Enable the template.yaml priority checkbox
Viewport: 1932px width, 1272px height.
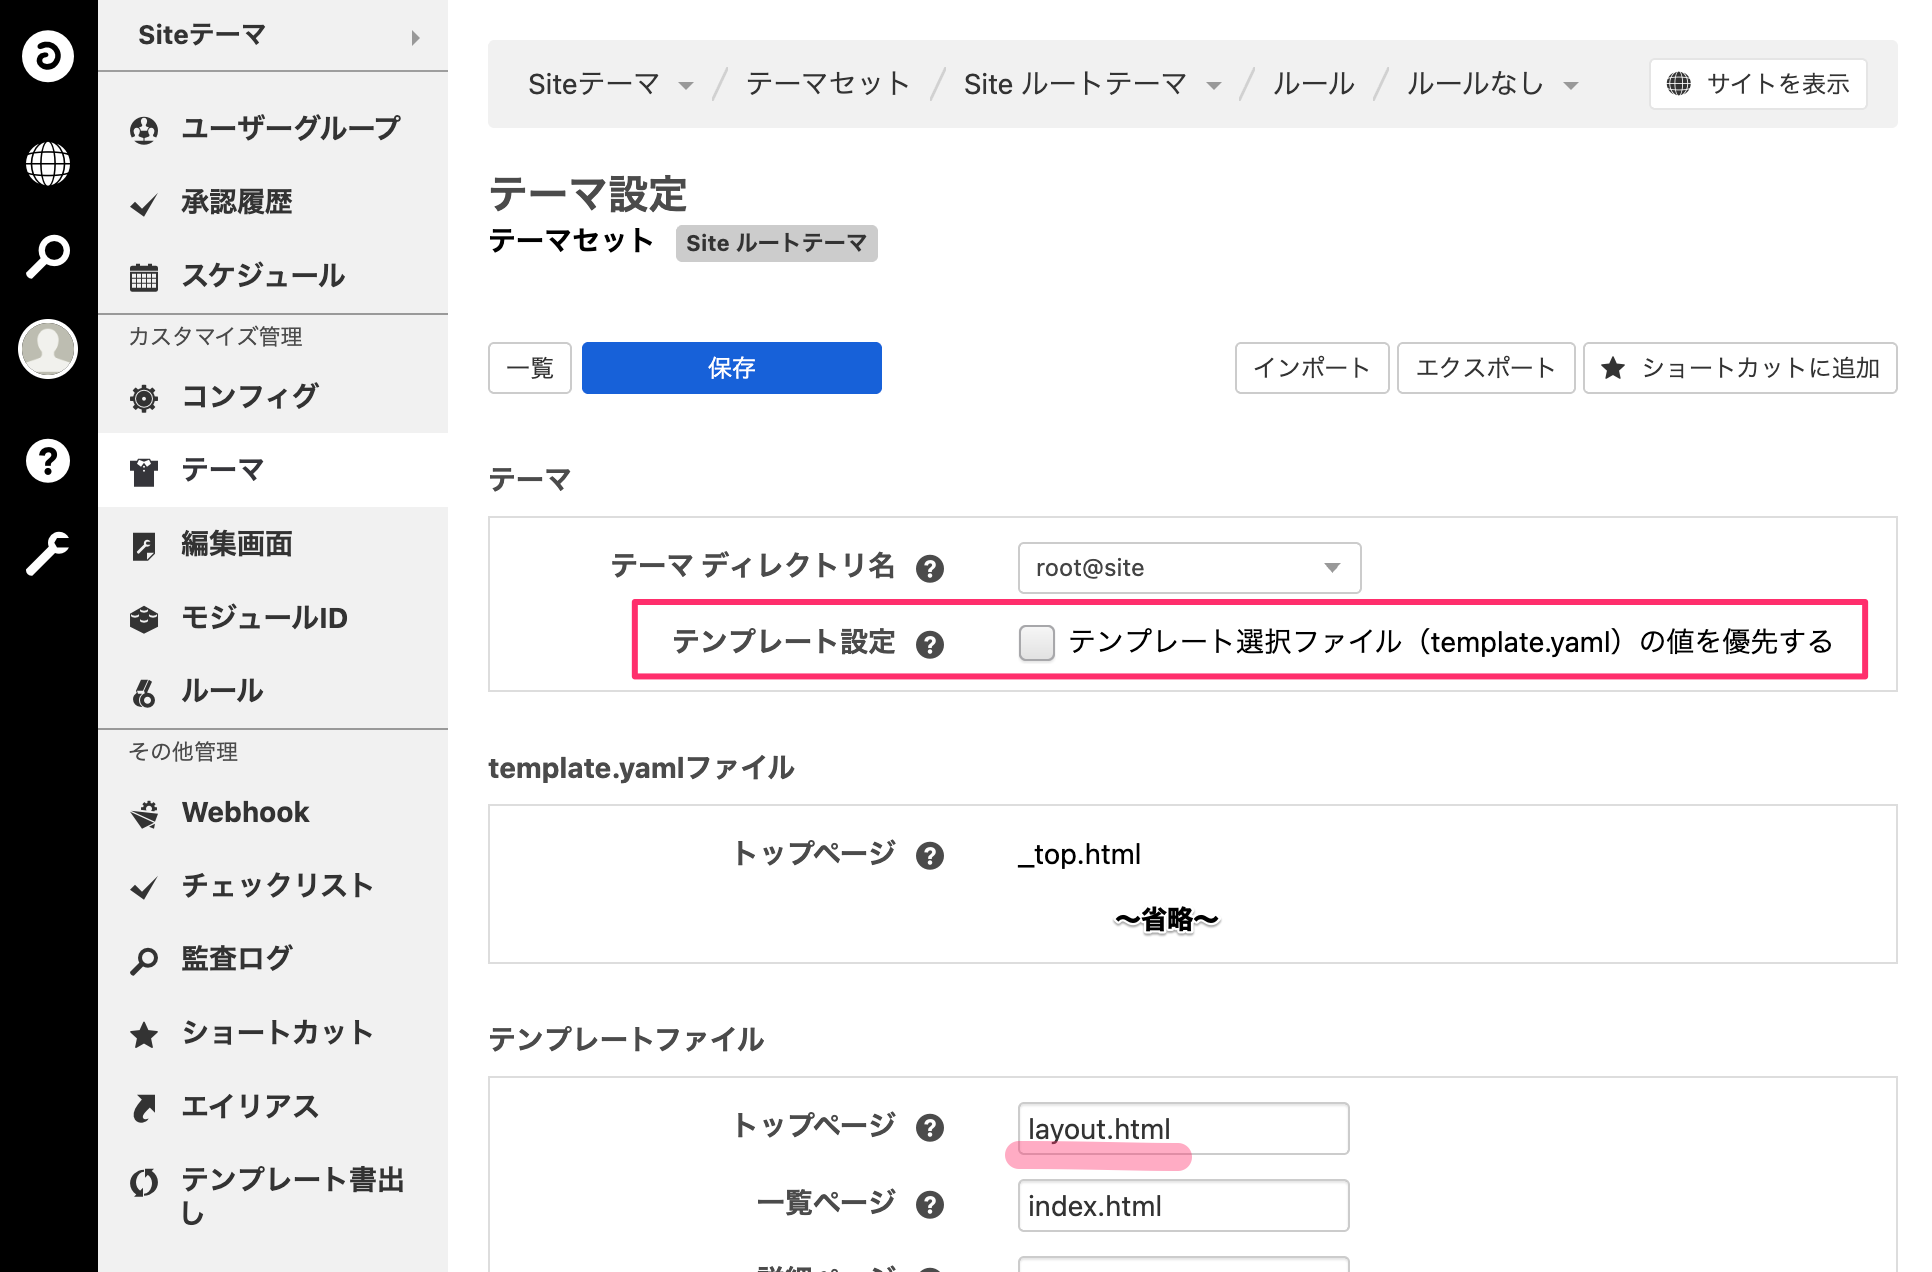[x=1036, y=643]
